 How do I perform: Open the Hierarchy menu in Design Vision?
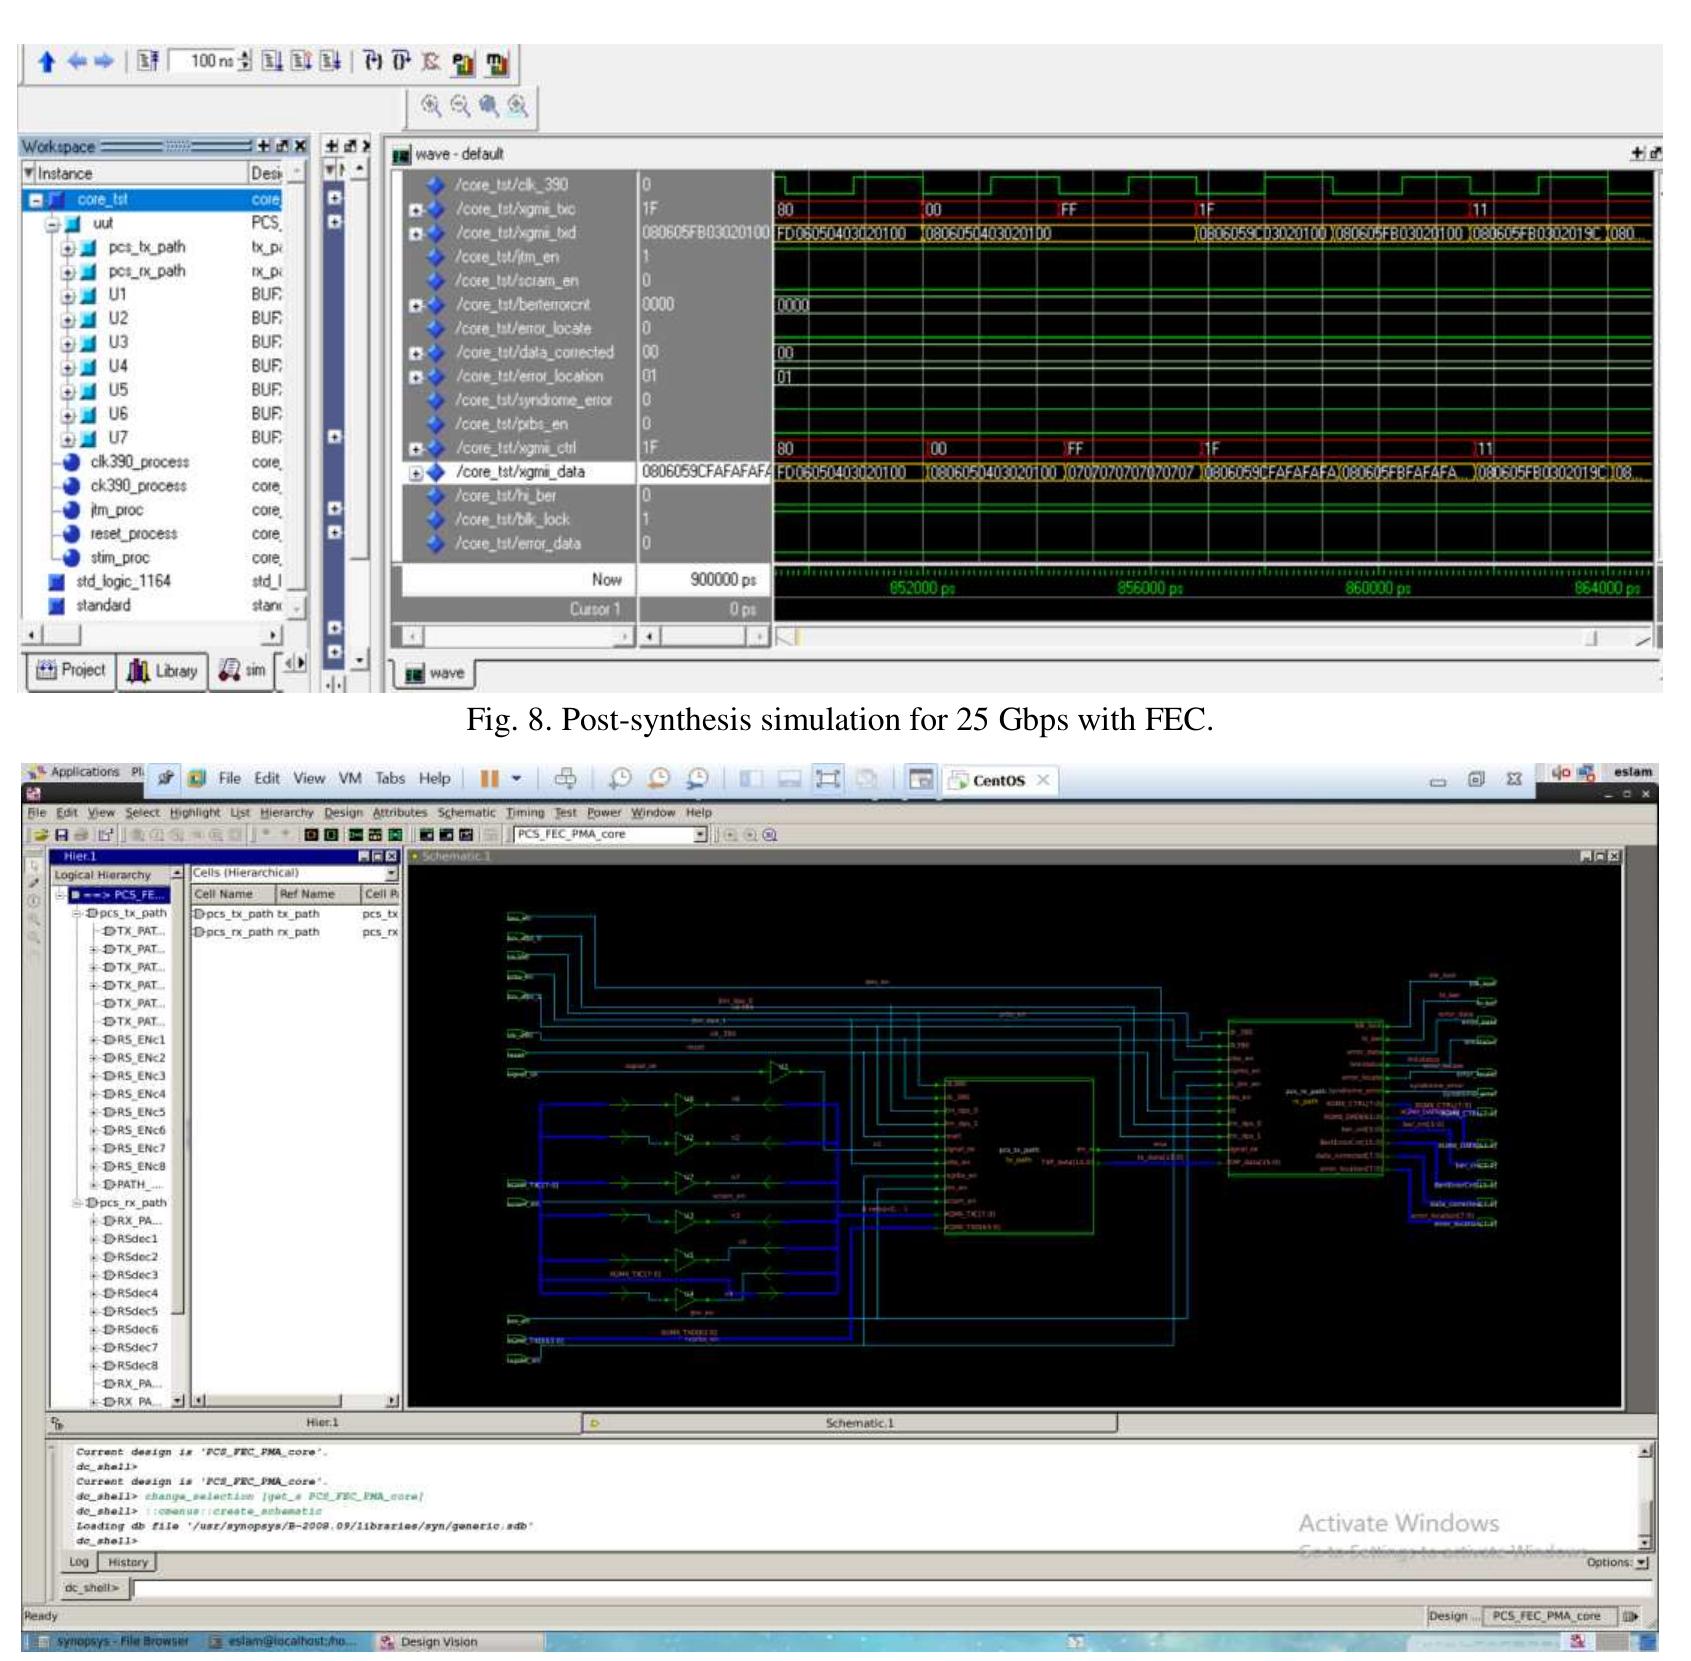pyautogui.click(x=286, y=813)
